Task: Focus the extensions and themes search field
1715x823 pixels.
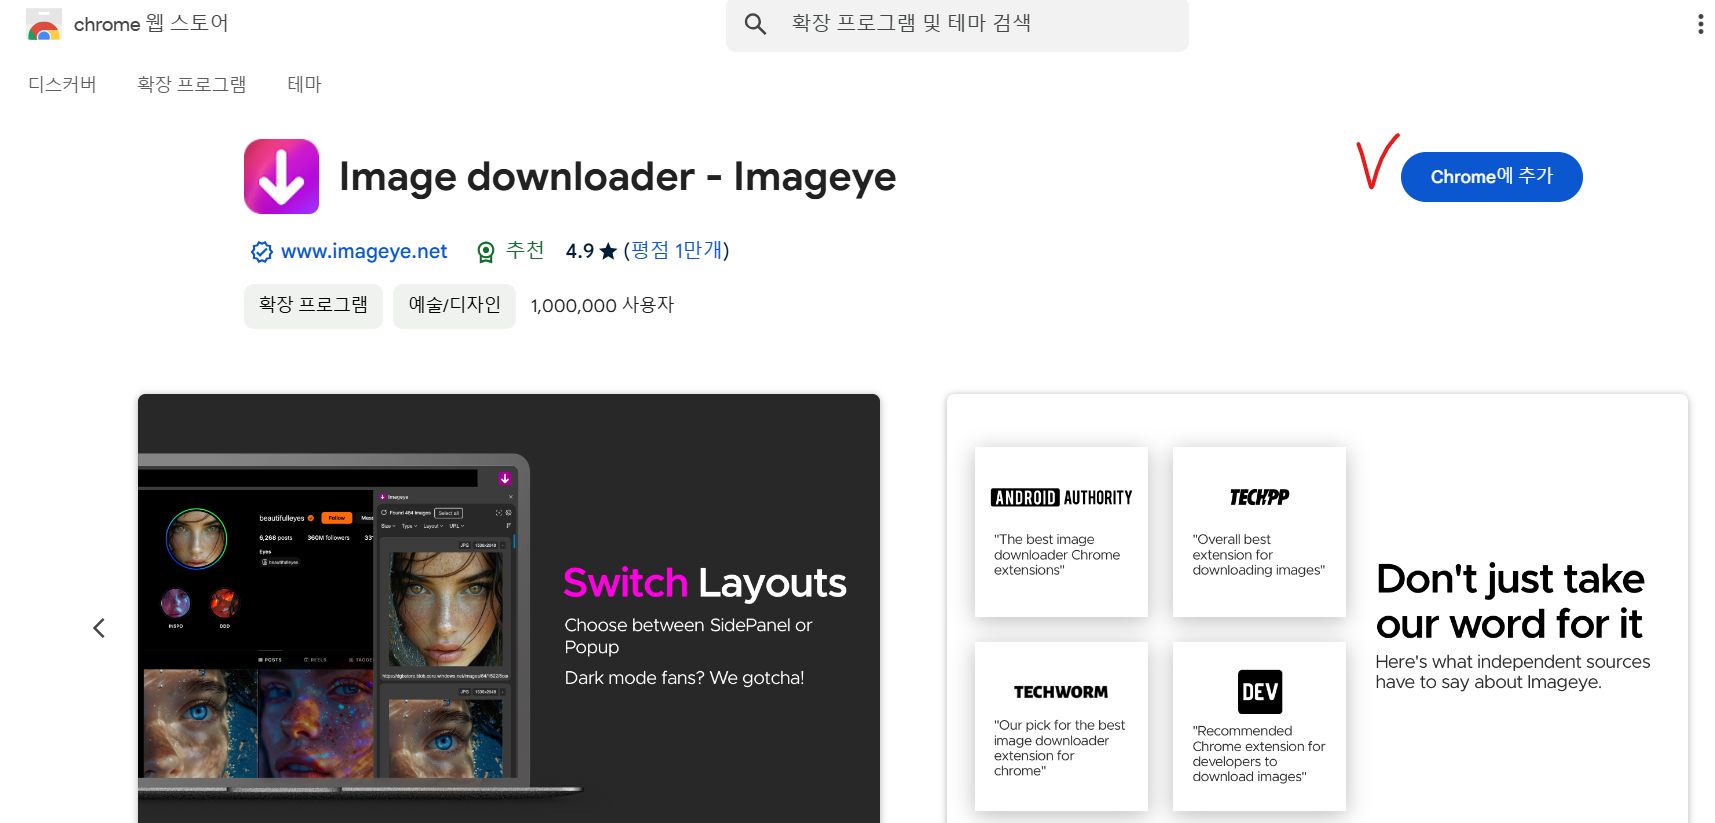Action: 957,24
